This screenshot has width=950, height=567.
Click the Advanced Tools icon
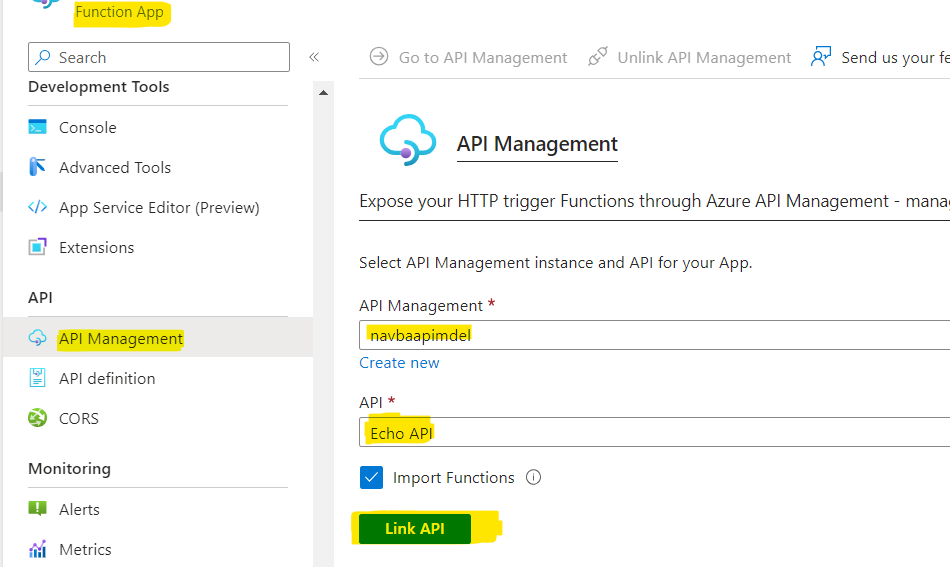click(38, 167)
